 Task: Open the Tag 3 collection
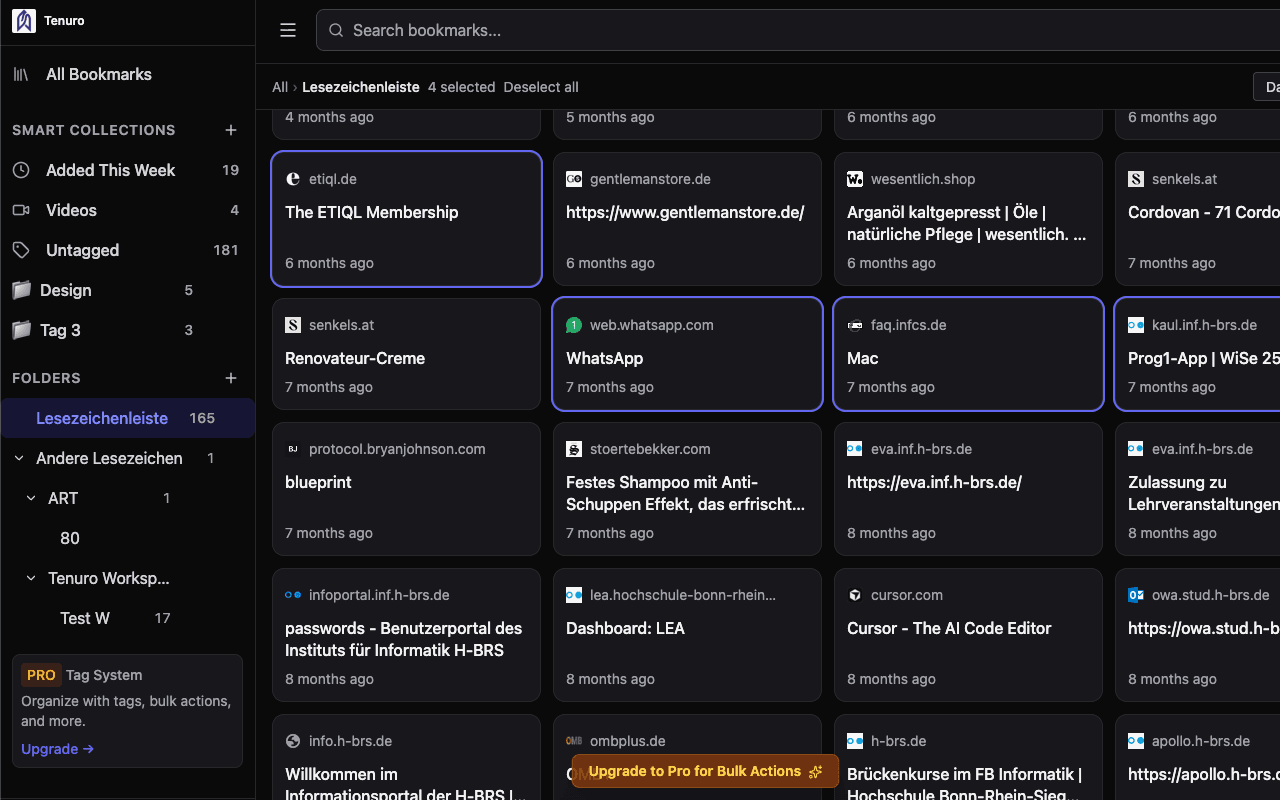(x=128, y=330)
